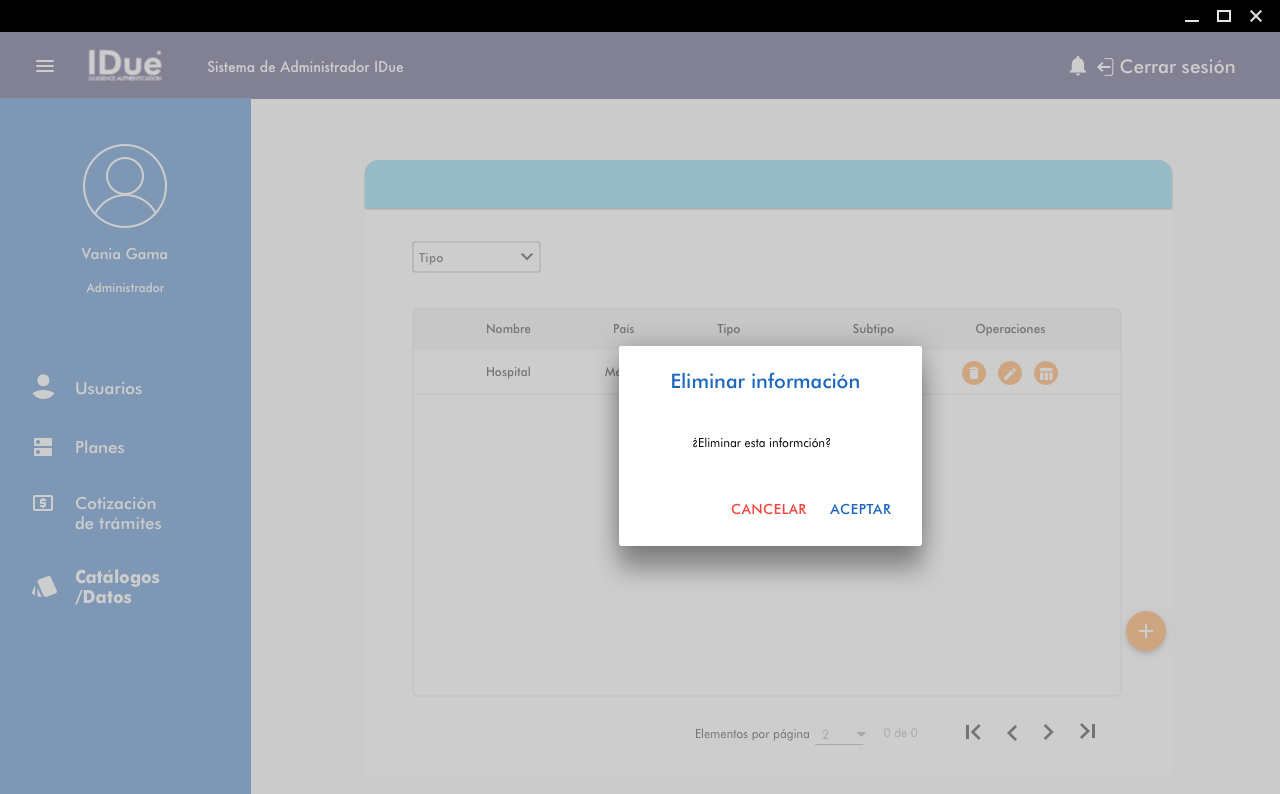Select Cotización de trámites in sidebar
This screenshot has height=794, width=1280.
(117, 513)
